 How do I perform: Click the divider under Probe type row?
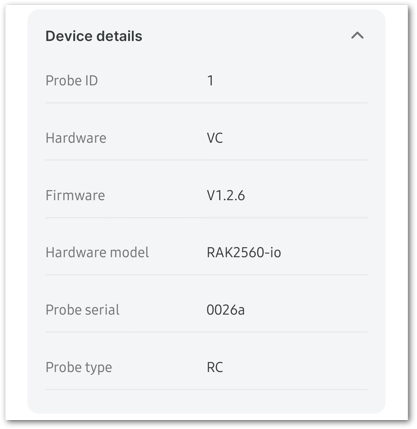click(x=206, y=389)
